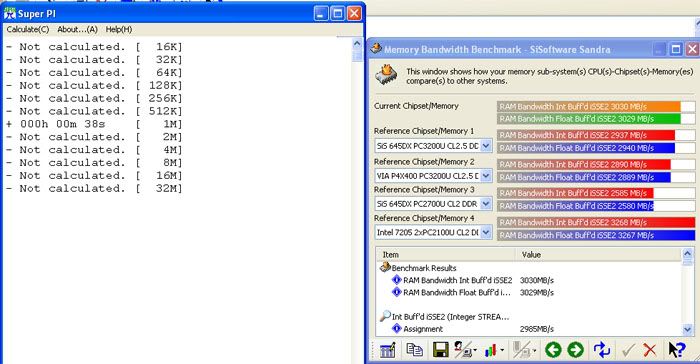The image size is (700, 364).
Task: Open the bar chart icon's dropdown arrow
Action: [502, 351]
